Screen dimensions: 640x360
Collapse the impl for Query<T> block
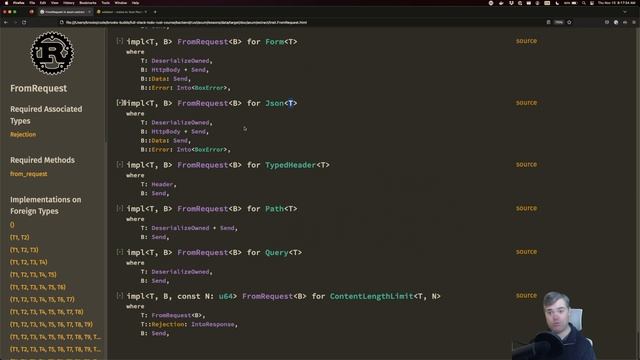120,251
